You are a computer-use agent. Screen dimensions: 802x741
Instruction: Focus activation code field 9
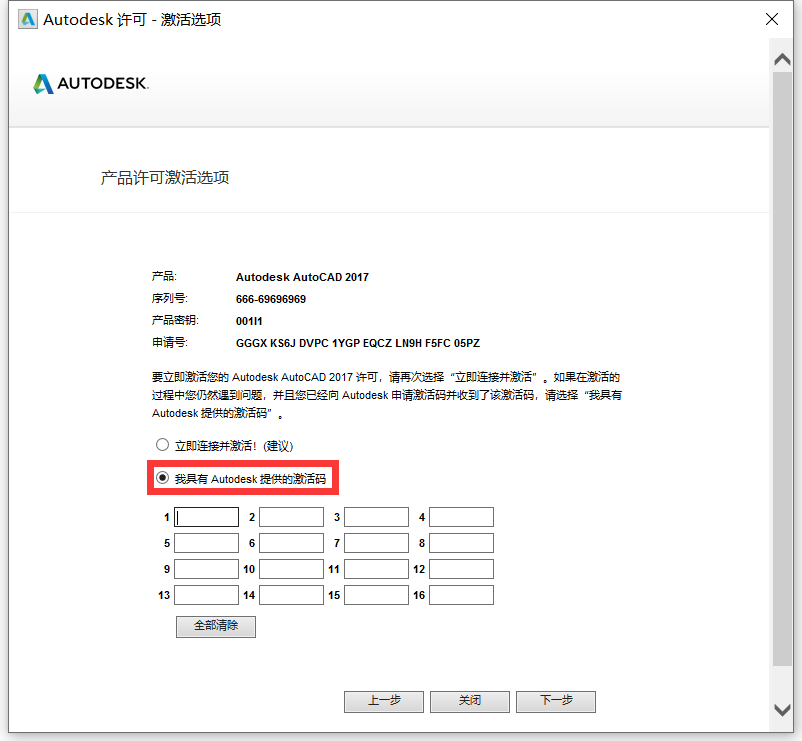point(207,569)
